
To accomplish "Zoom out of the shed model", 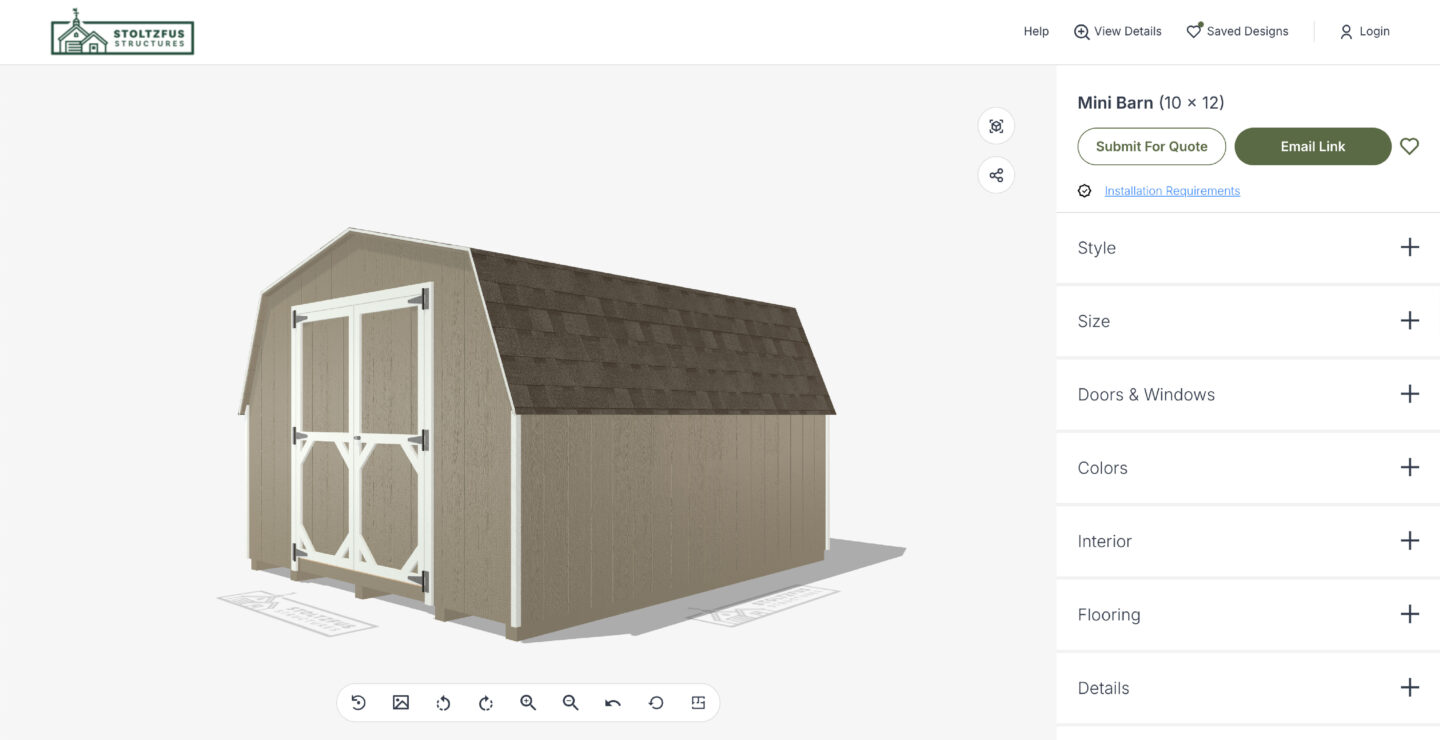I will point(570,702).
